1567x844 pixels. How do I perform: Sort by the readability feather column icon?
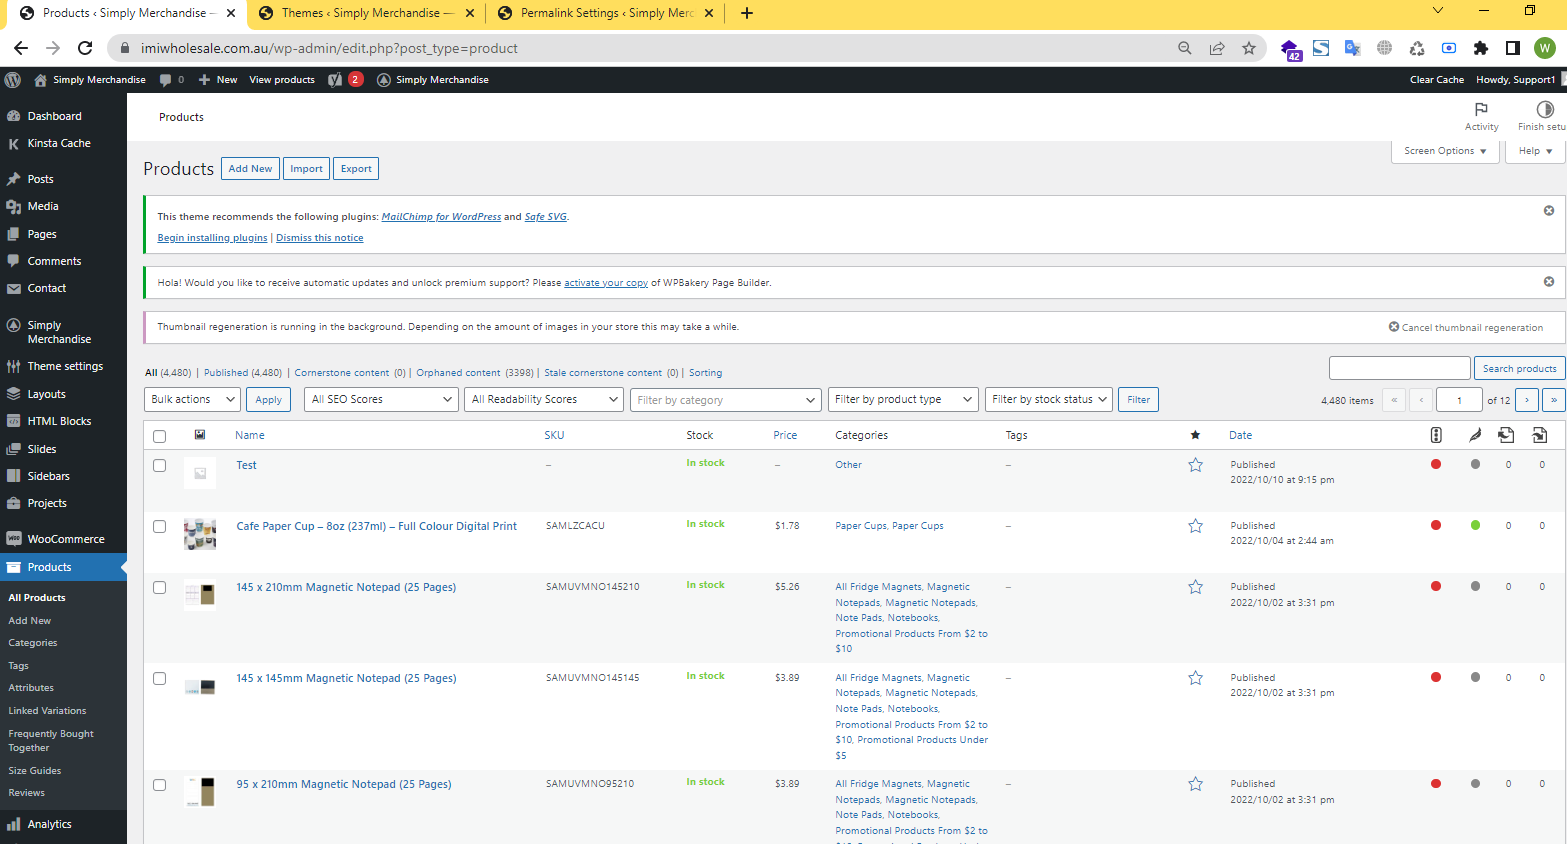[x=1475, y=435]
